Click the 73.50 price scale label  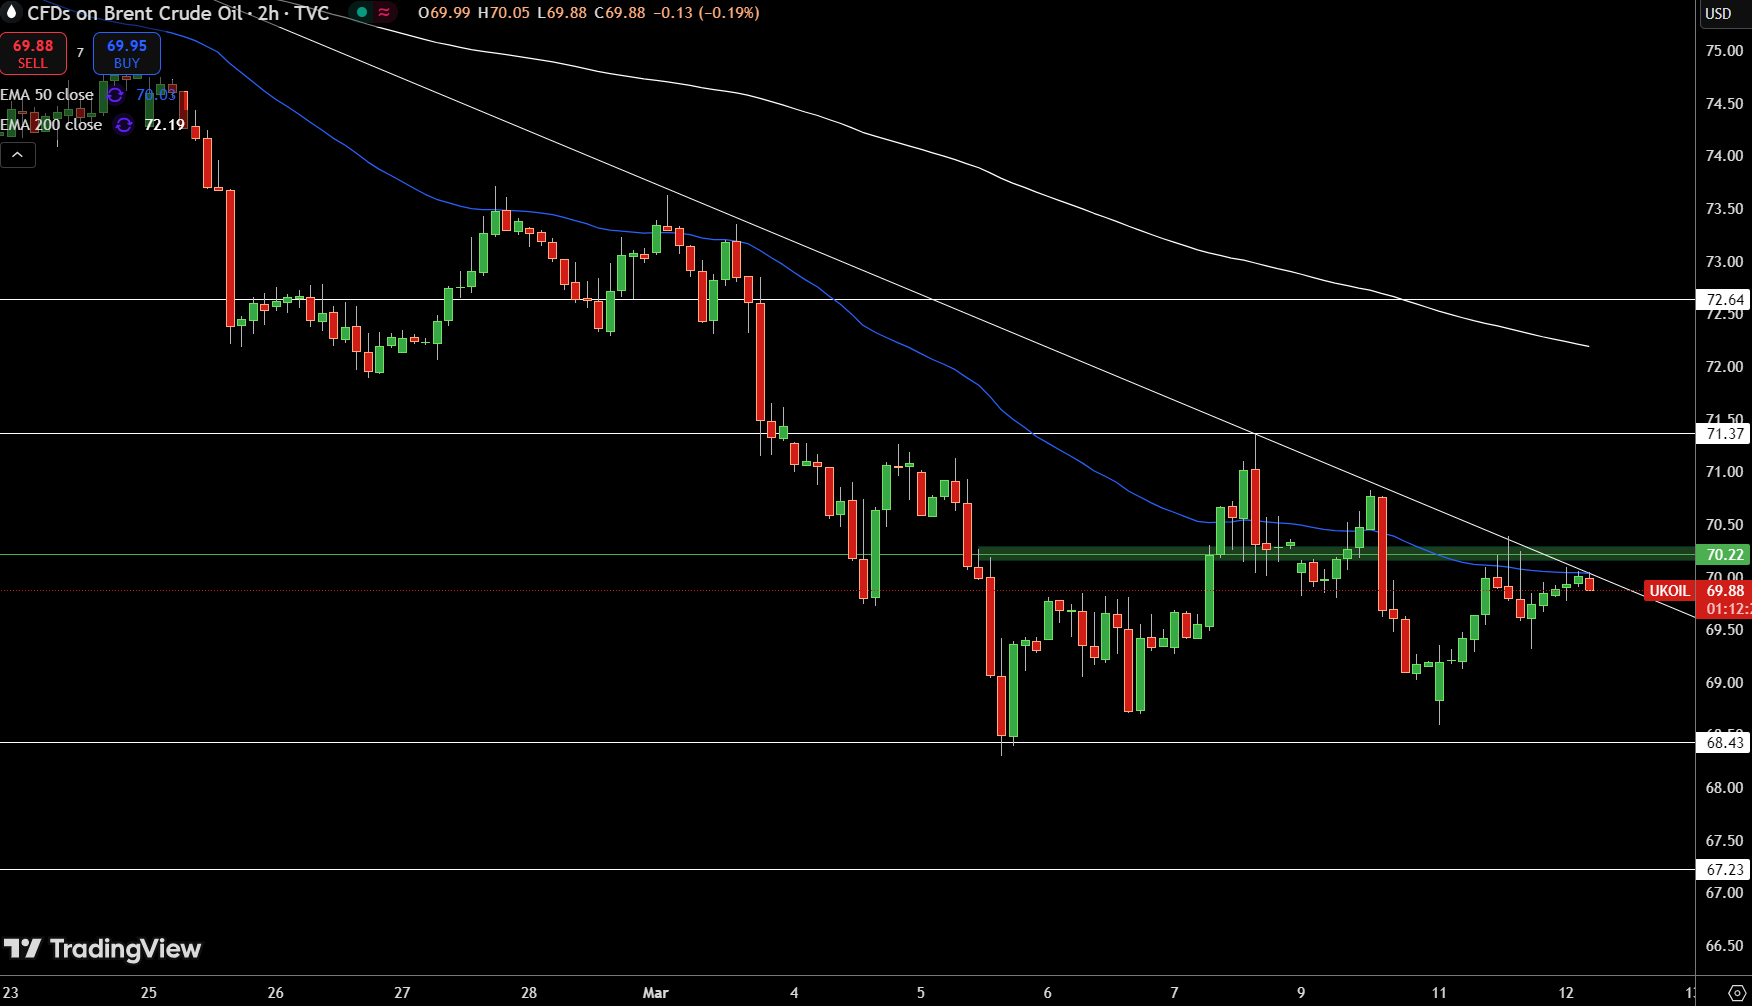click(x=1724, y=209)
